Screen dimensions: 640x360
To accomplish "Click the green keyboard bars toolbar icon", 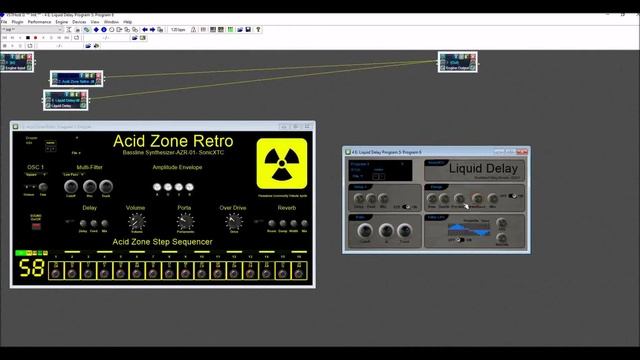I will 230,30.
